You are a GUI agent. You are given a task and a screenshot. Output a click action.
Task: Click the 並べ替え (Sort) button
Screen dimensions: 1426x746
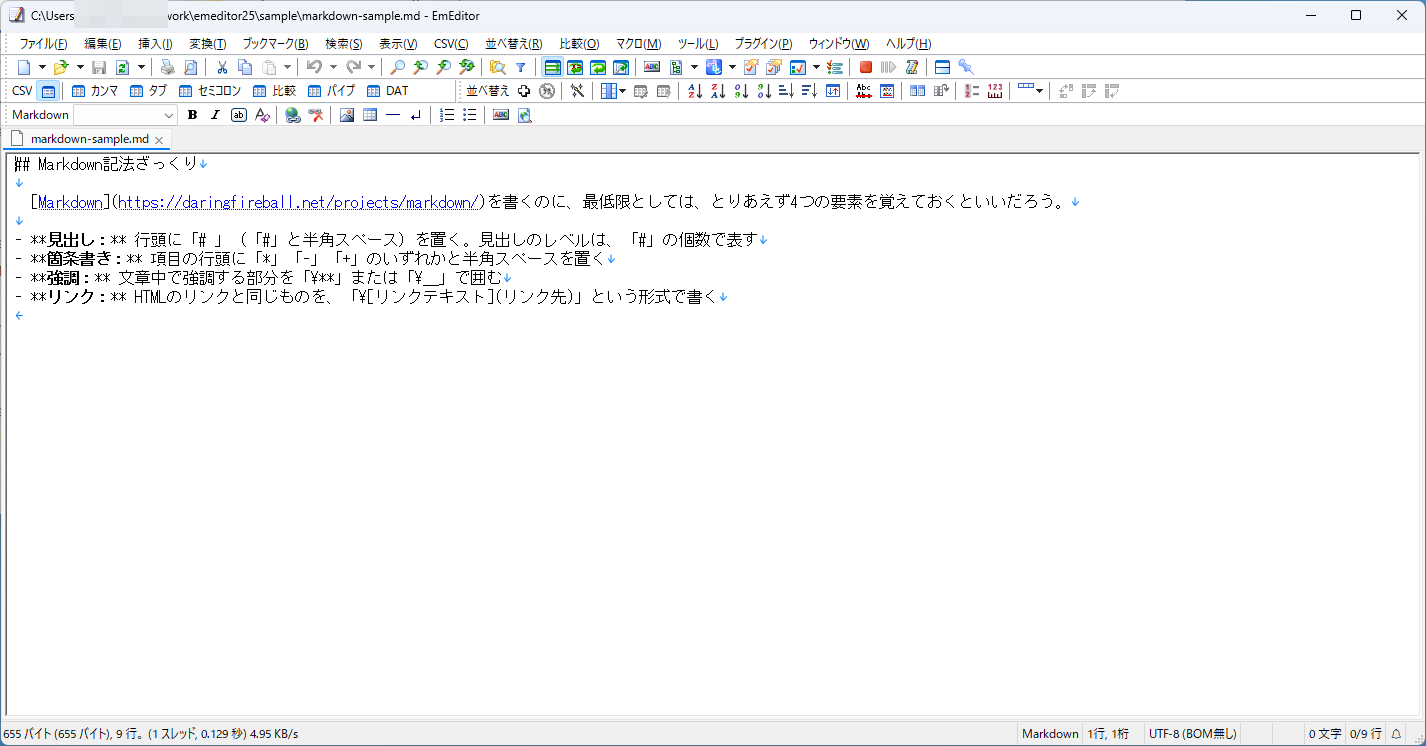[x=488, y=90]
